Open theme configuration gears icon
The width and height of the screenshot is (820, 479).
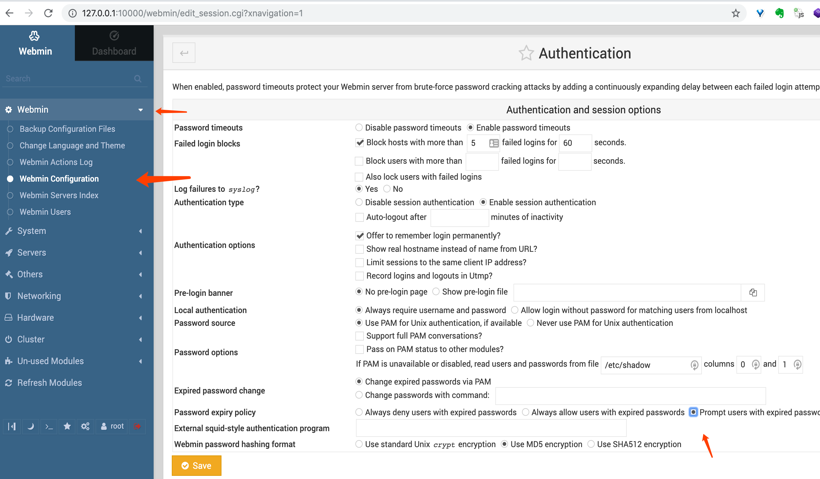(x=85, y=426)
